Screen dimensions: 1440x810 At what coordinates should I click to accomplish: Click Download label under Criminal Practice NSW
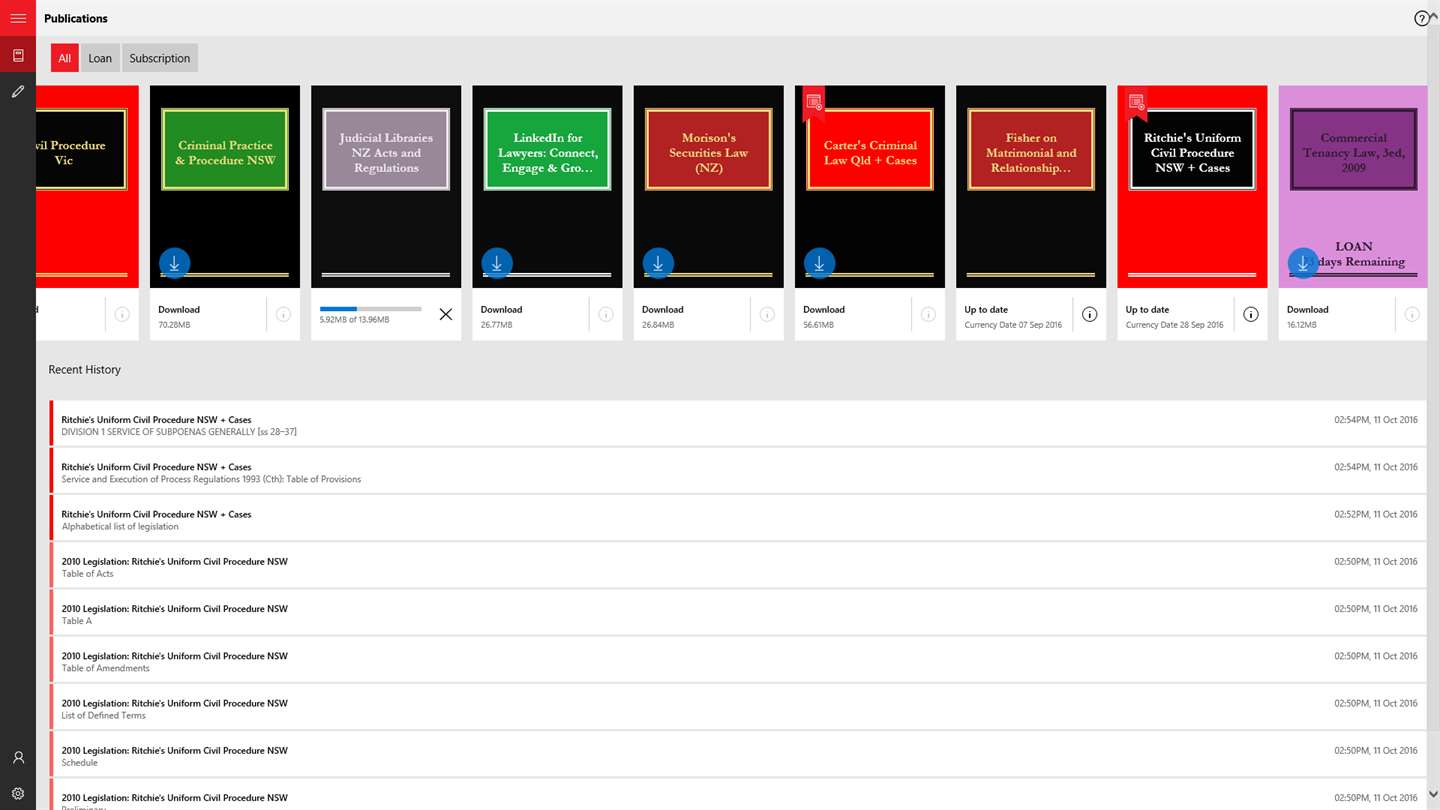(x=179, y=309)
